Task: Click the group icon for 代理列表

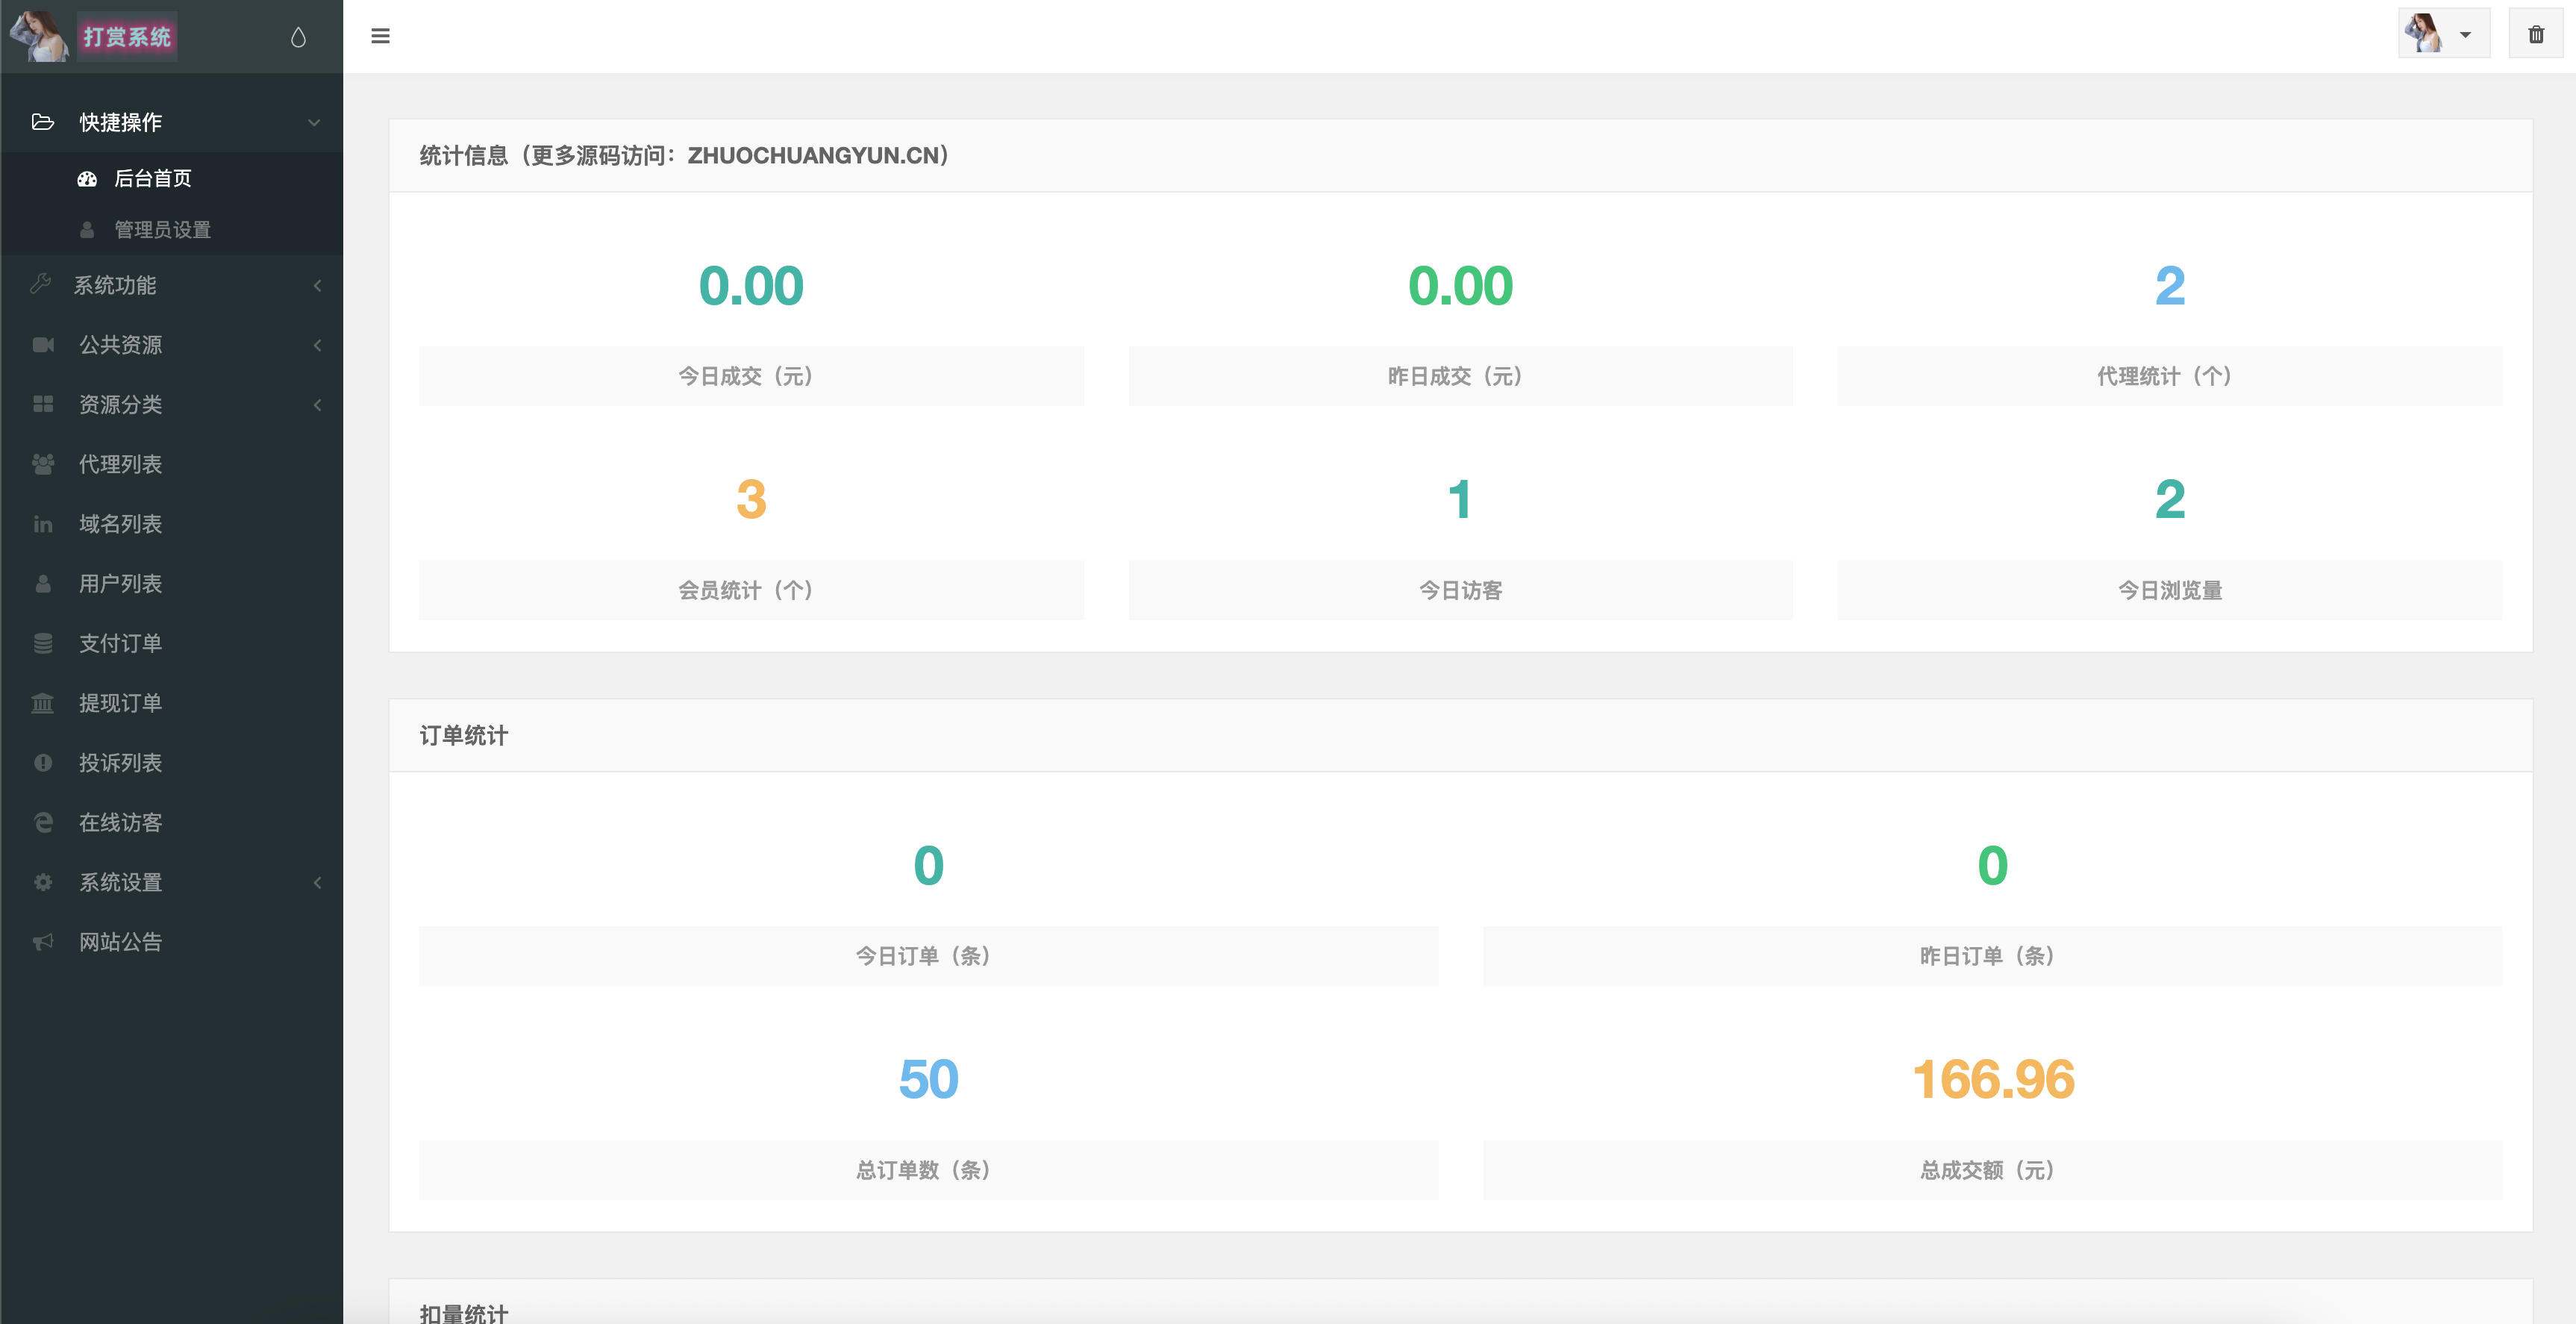Action: click(x=43, y=464)
